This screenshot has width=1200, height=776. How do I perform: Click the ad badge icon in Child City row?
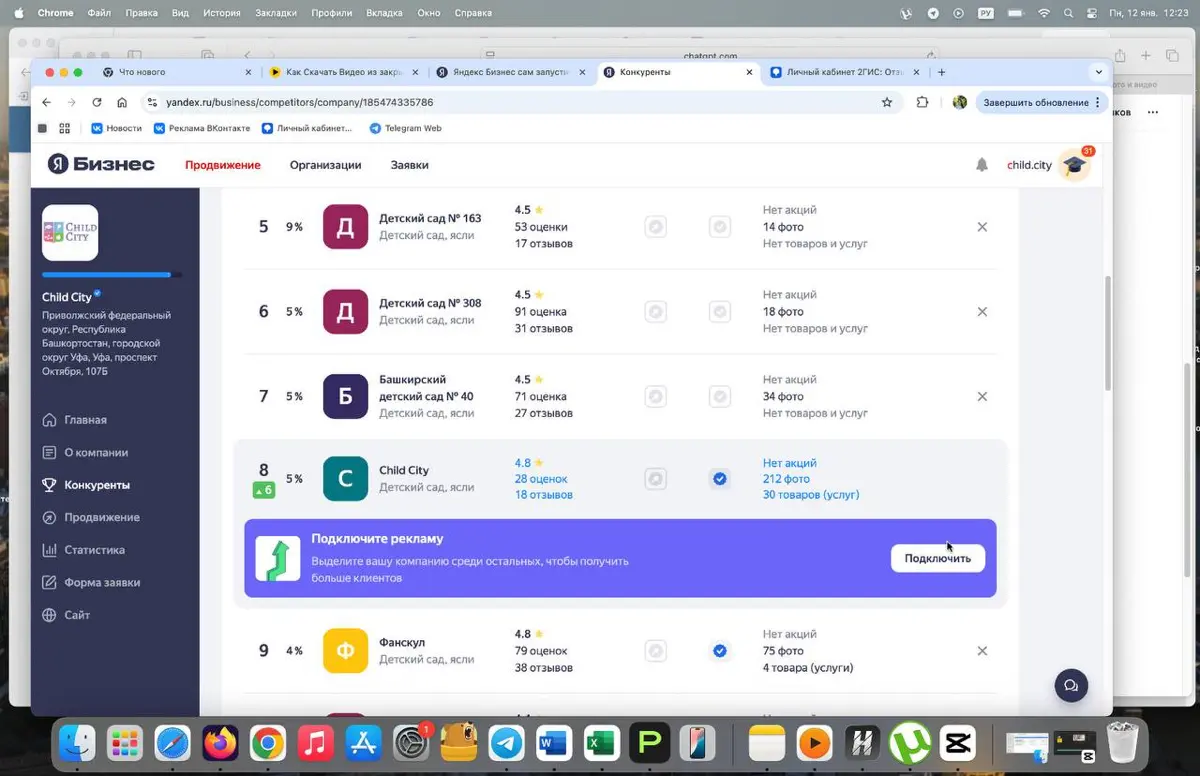pos(655,479)
